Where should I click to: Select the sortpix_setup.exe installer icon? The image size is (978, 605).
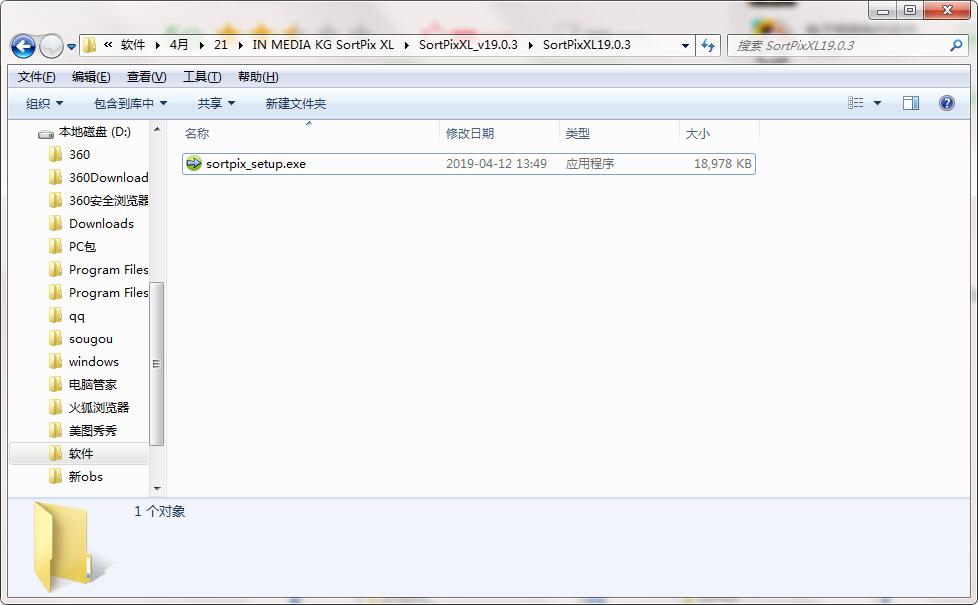[x=194, y=163]
